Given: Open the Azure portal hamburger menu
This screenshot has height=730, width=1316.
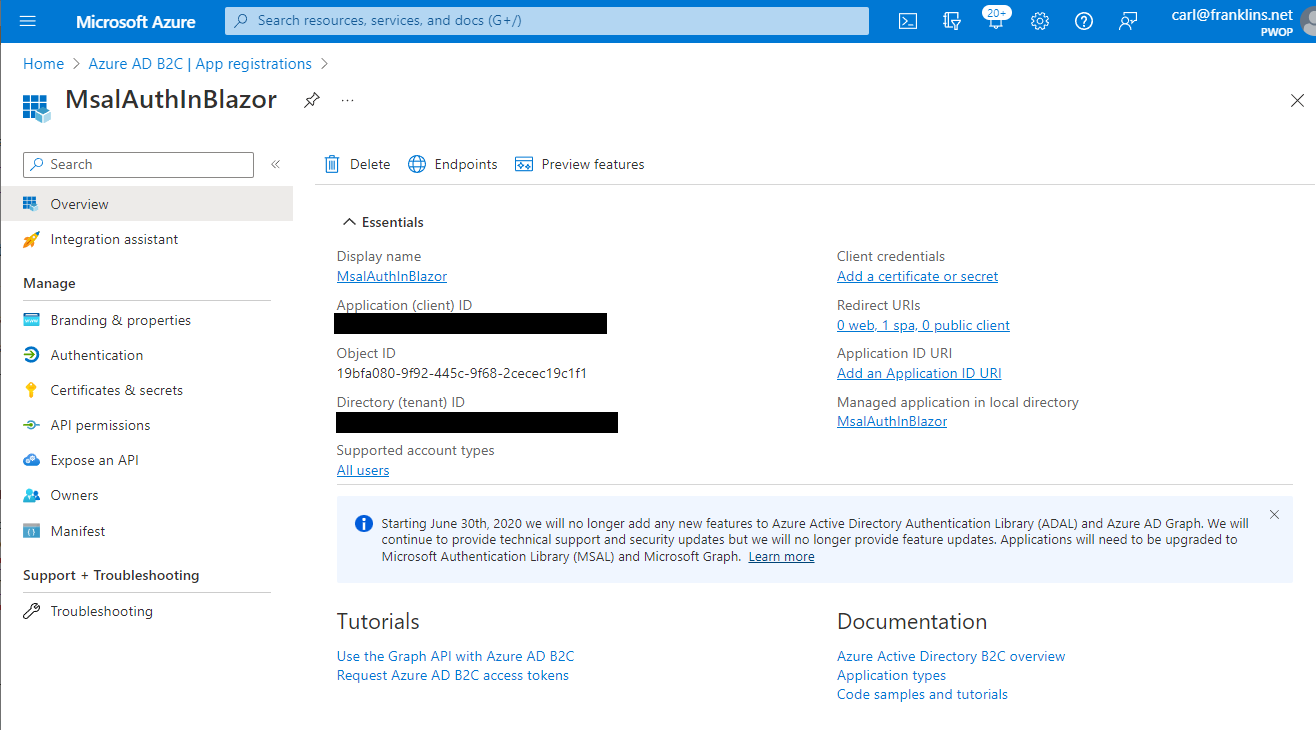Looking at the screenshot, I should click(x=27, y=21).
